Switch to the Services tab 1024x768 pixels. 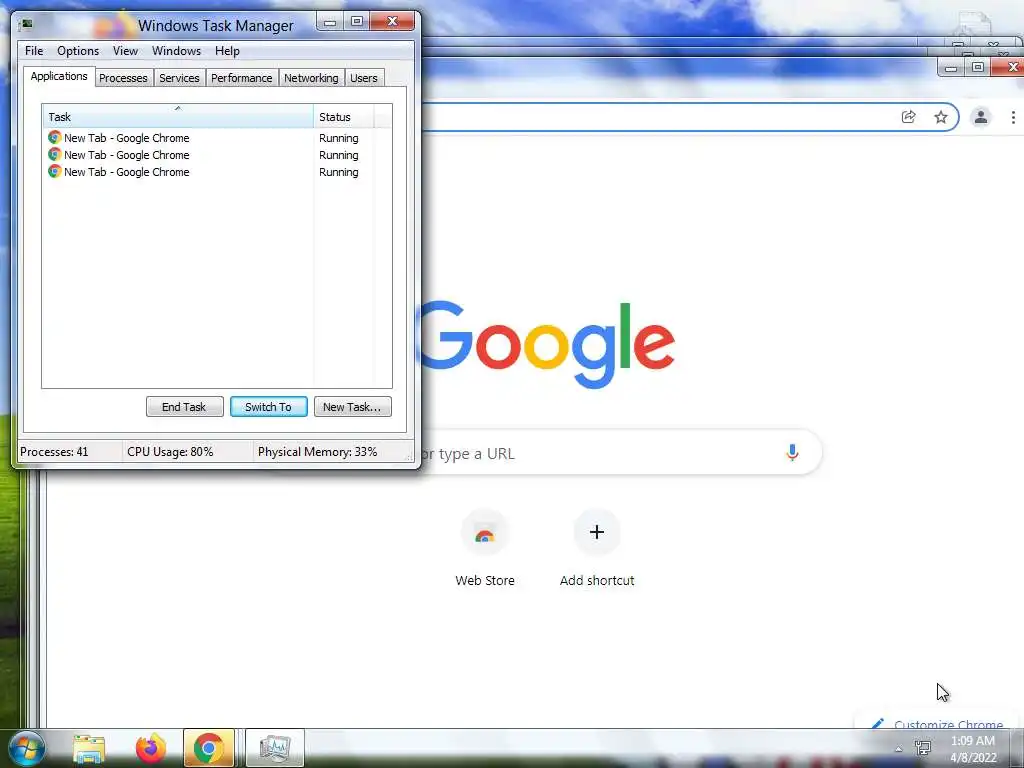tap(179, 78)
